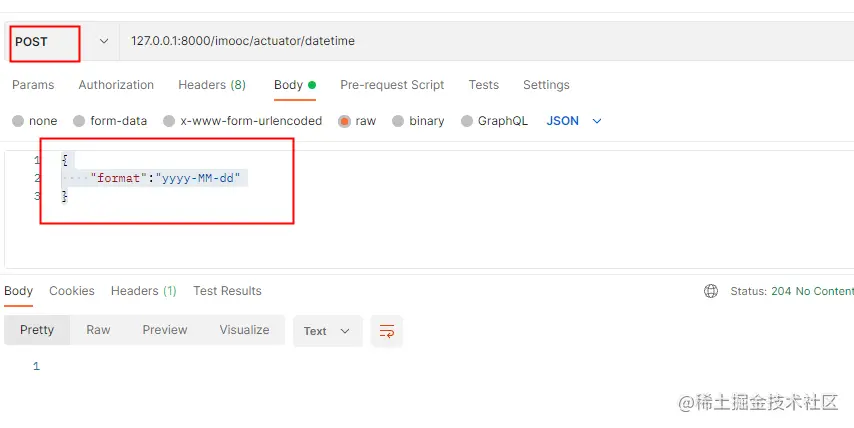Open the Text response format dropdown

[327, 331]
